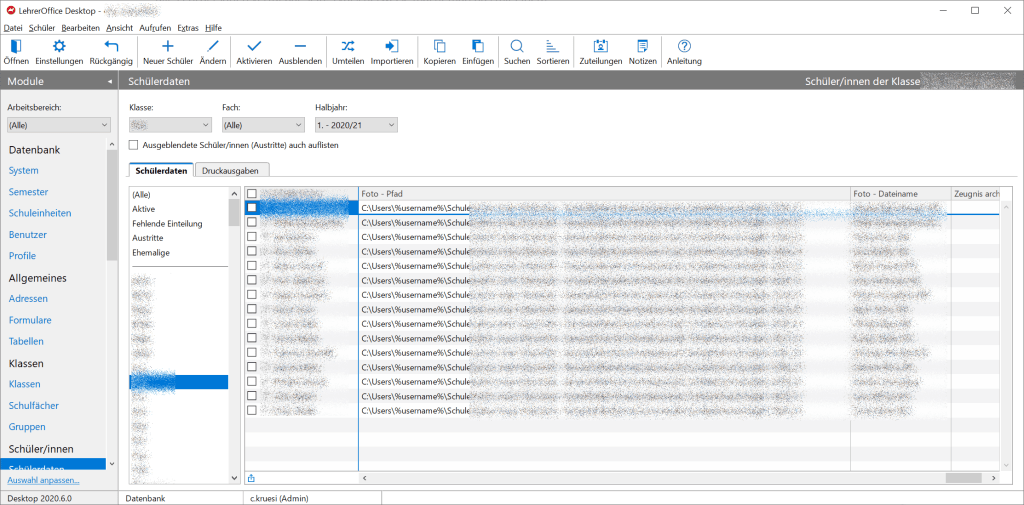This screenshot has height=505, width=1024.
Task: Open the Extras menu
Action: point(185,27)
